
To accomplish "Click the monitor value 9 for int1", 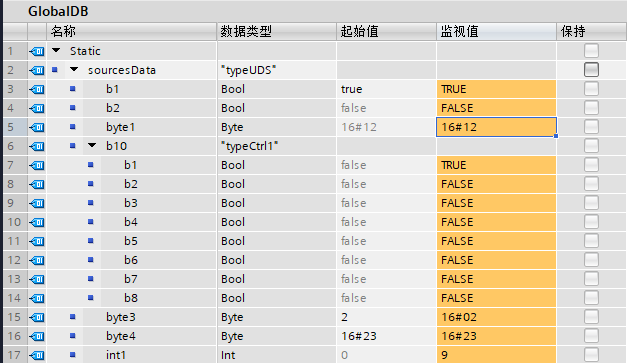I will pos(496,355).
